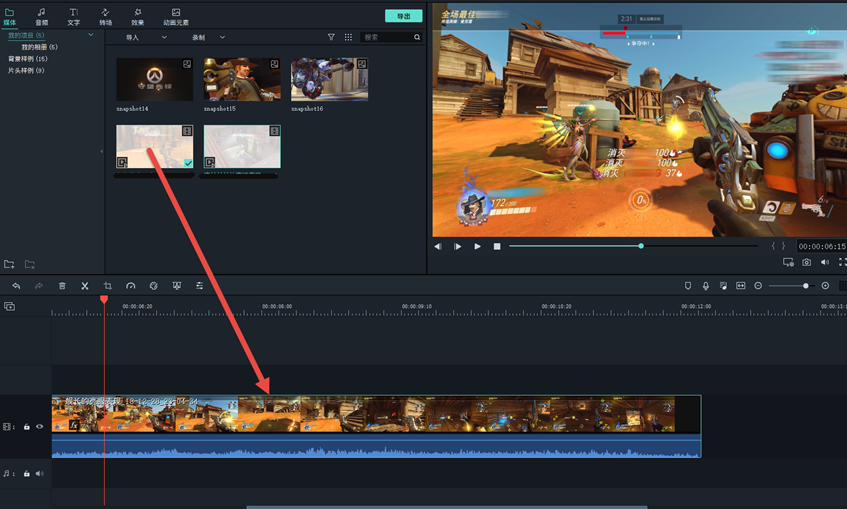
Task: Click the split (scissors) tool in timeline toolbar
Action: point(85,286)
